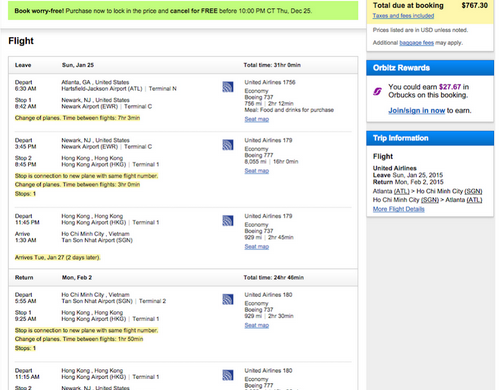Click the Orbucks rewards icon
Image resolution: width=500 pixels, height=390 pixels.
pyautogui.click(x=377, y=91)
